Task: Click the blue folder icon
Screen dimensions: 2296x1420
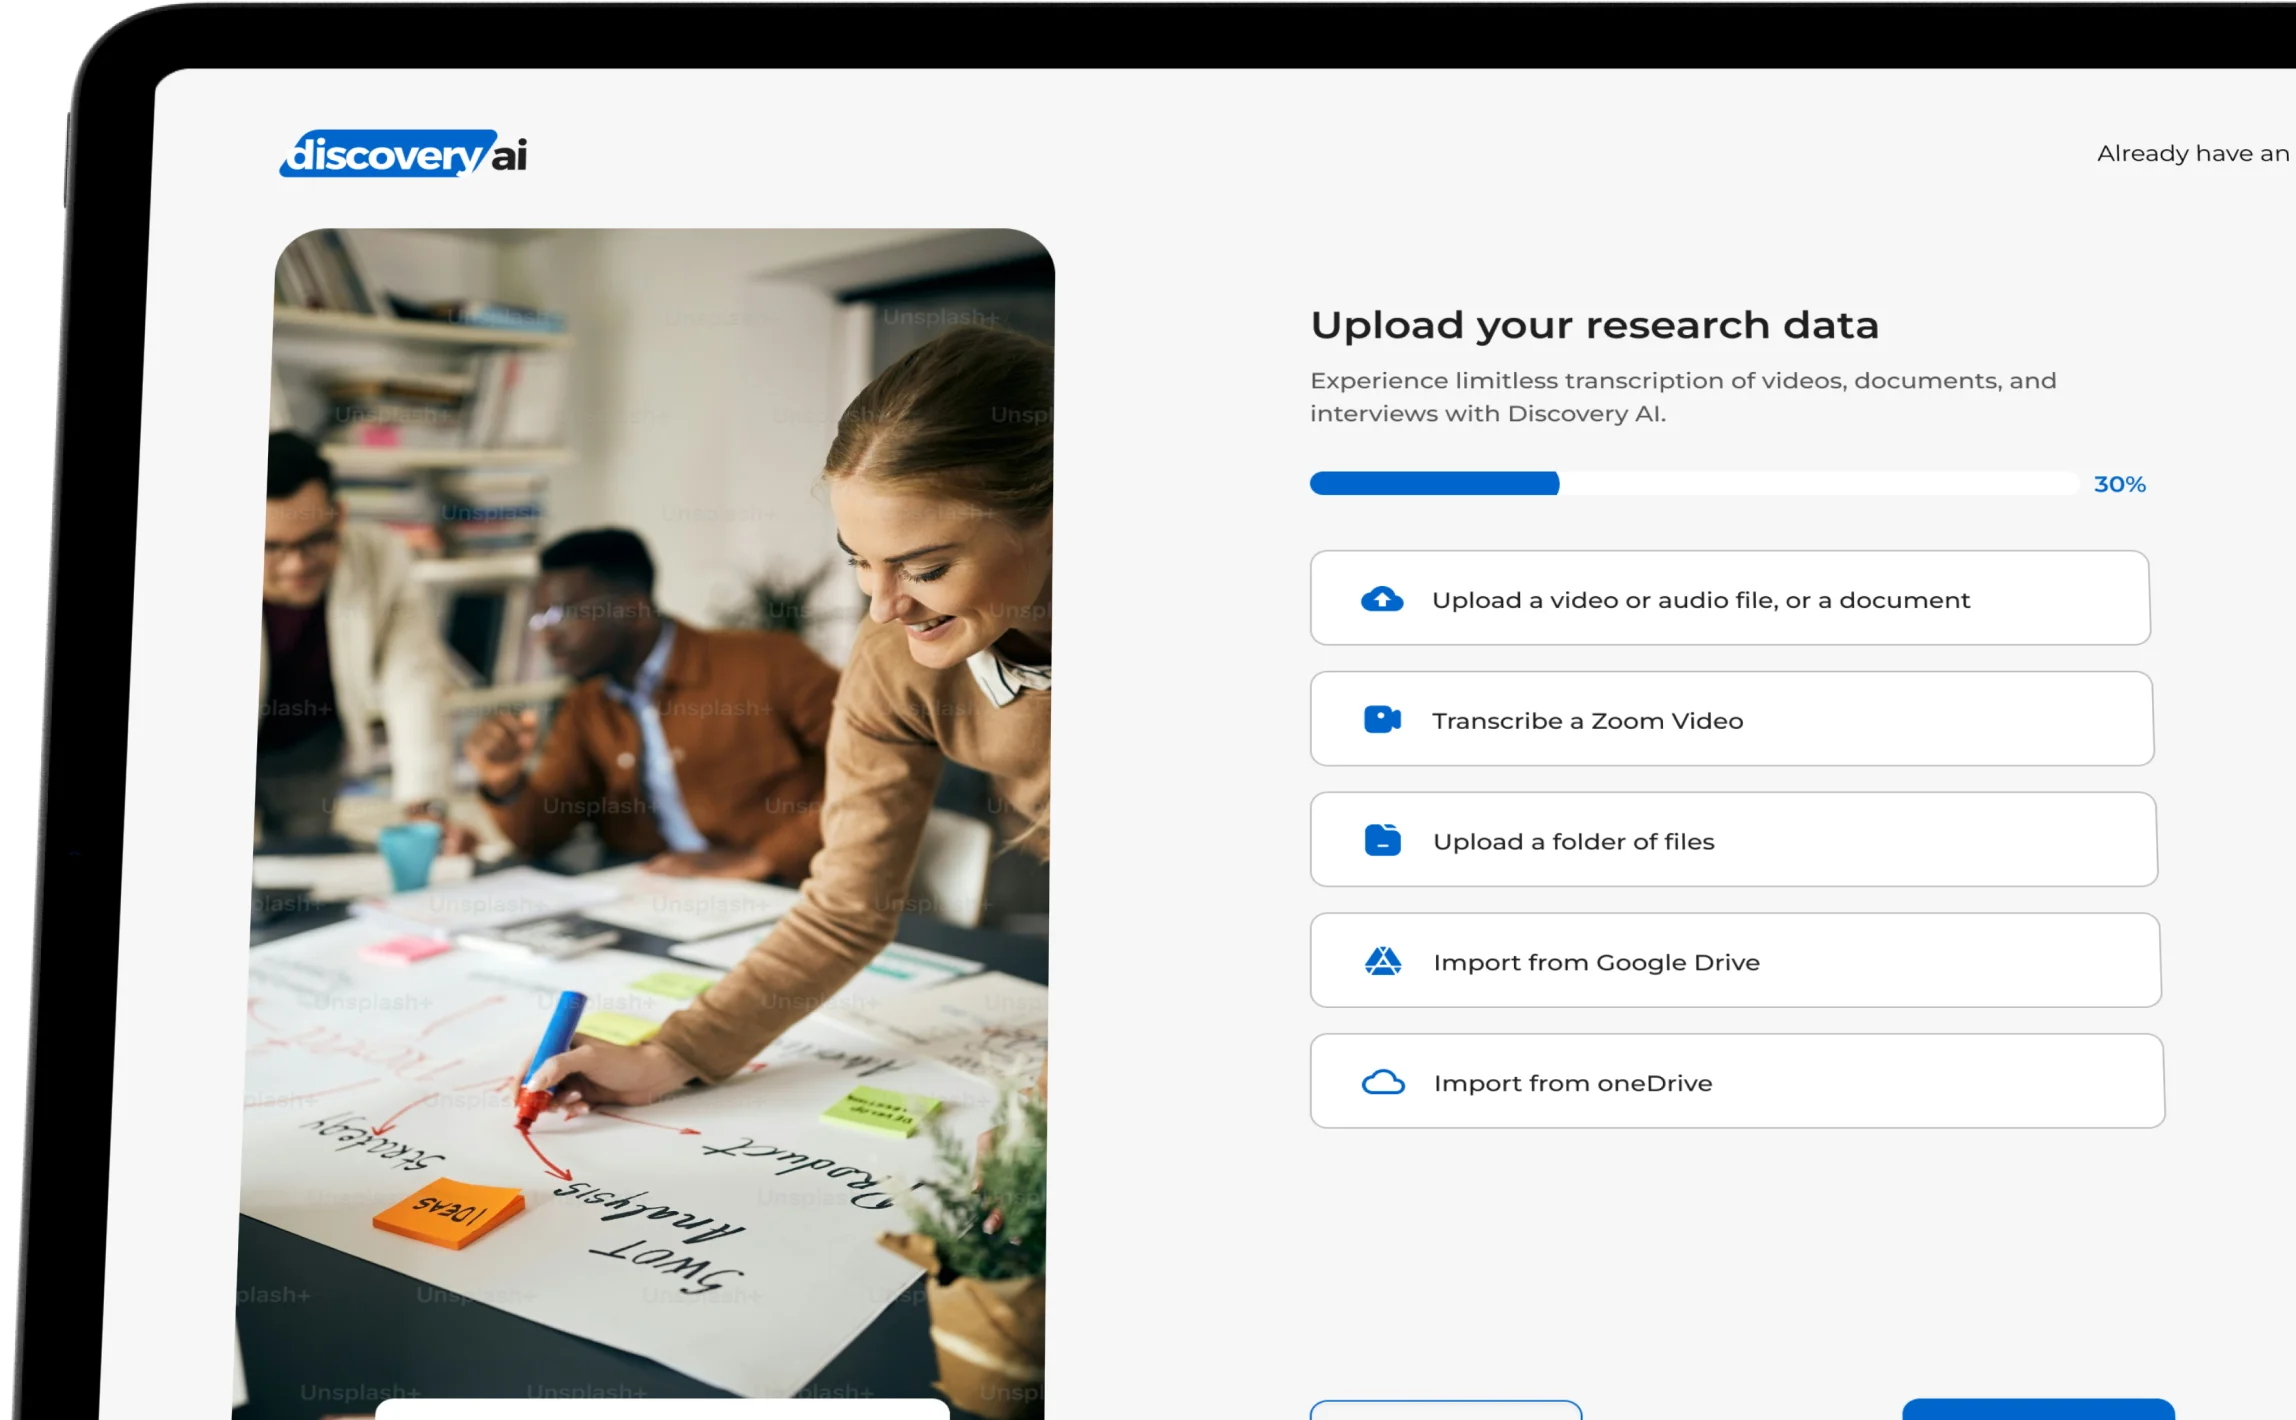Action: (1383, 841)
